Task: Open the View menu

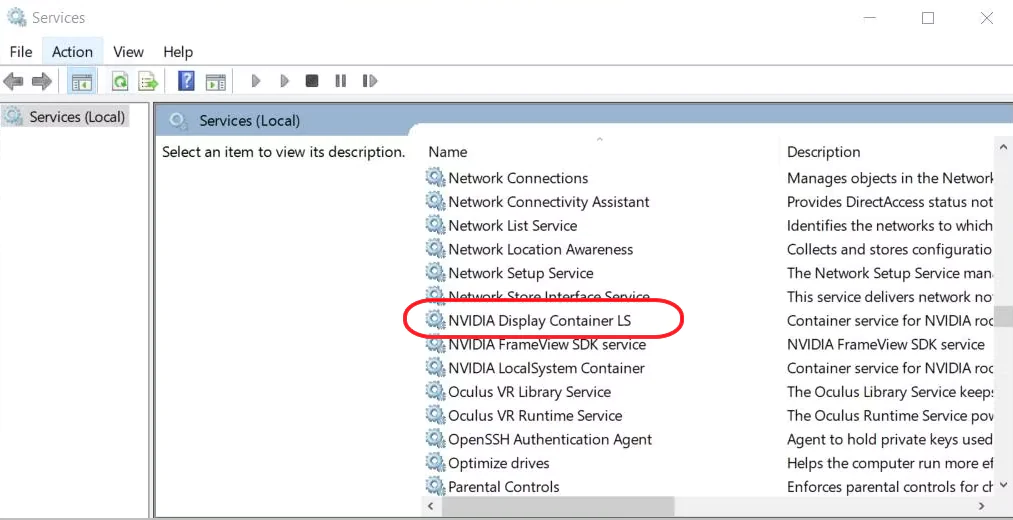Action: [x=128, y=52]
